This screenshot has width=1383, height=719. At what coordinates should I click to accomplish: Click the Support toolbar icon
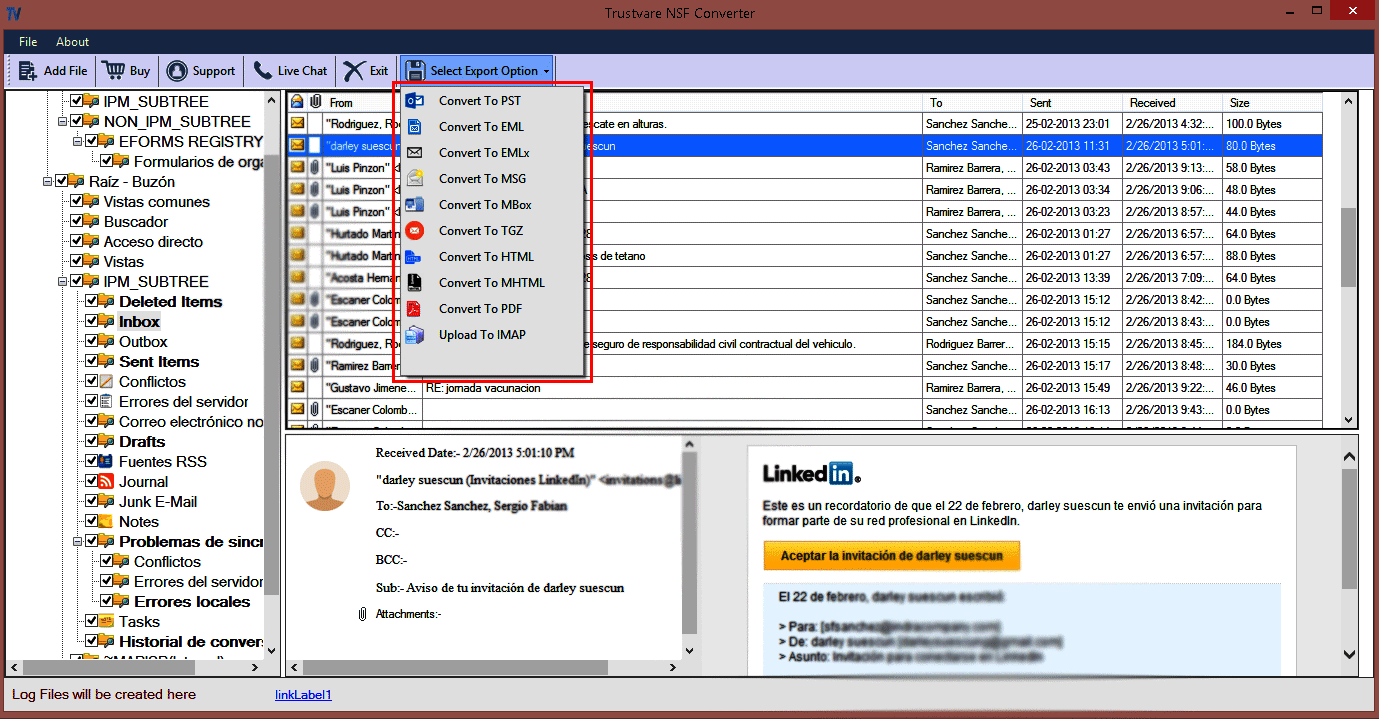click(201, 70)
